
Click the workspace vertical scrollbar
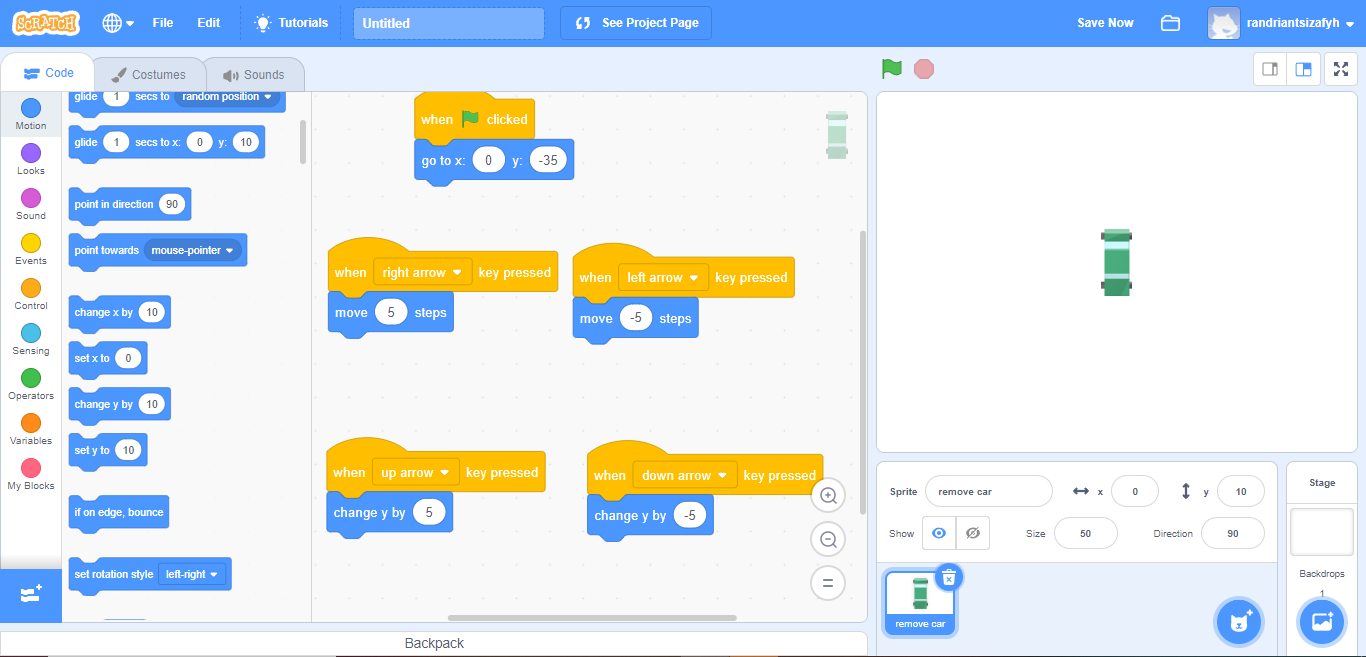863,372
